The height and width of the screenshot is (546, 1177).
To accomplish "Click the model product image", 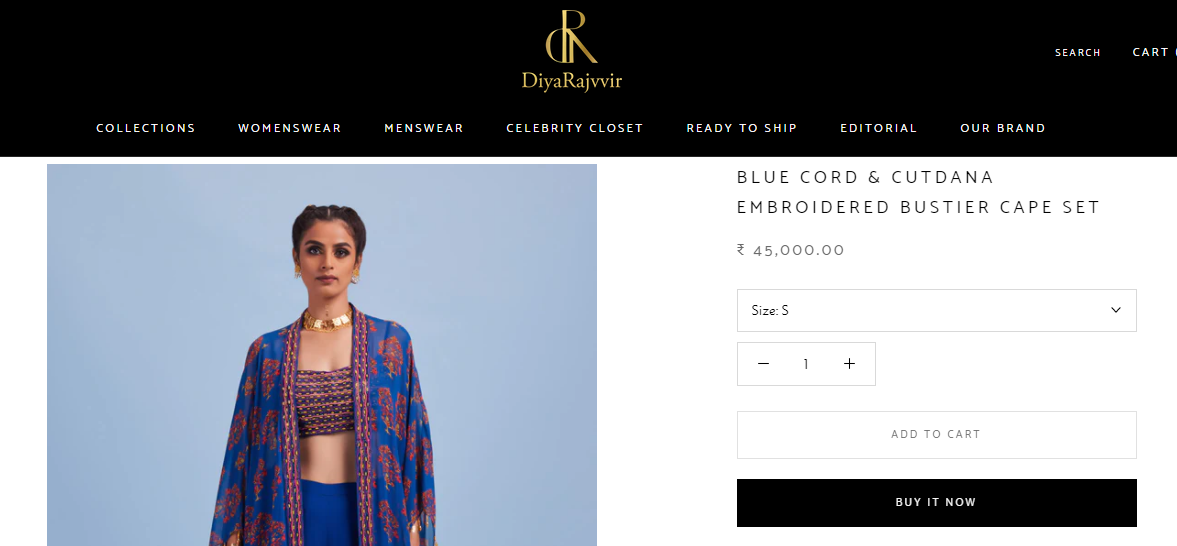I will coord(322,354).
